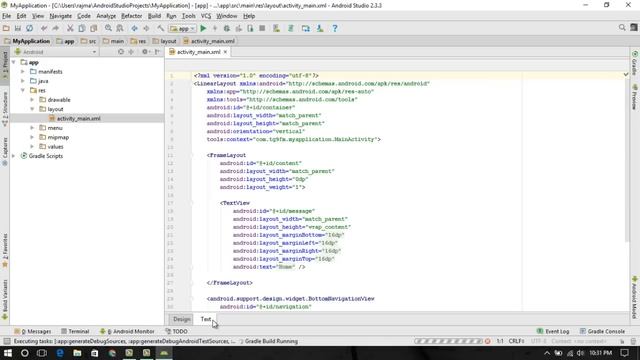Image resolution: width=640 pixels, height=360 pixels.
Task: Open the Navigate menu
Action: click(60, 16)
